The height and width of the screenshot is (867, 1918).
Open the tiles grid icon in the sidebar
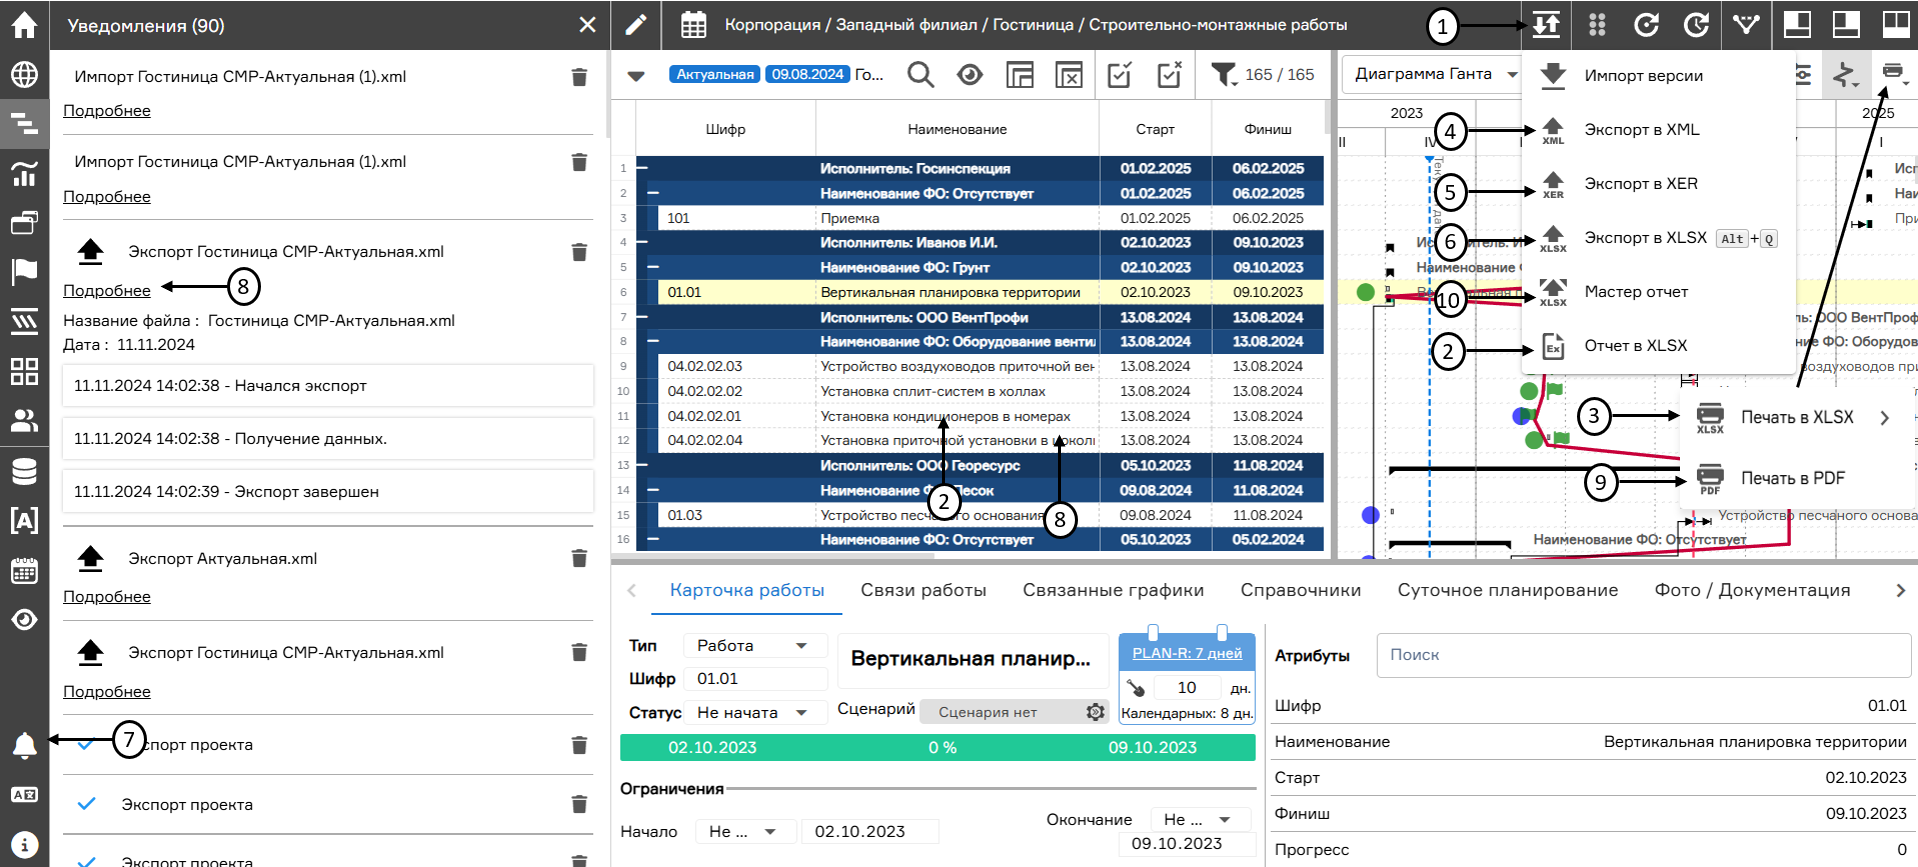pos(24,371)
